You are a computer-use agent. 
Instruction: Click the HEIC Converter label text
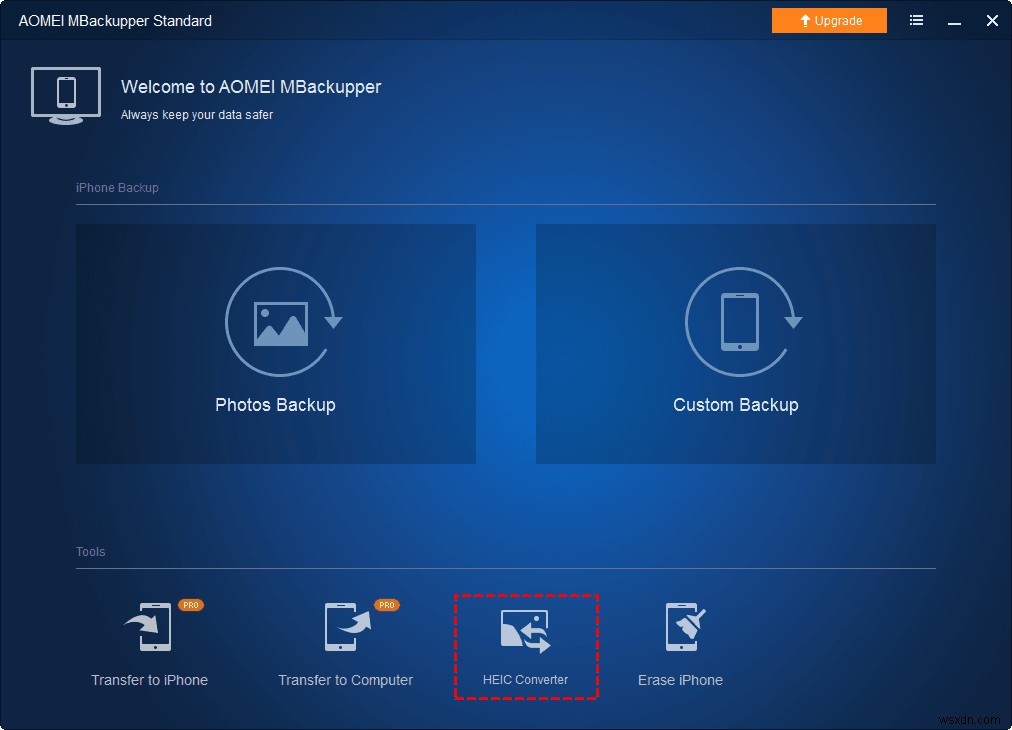tap(525, 680)
